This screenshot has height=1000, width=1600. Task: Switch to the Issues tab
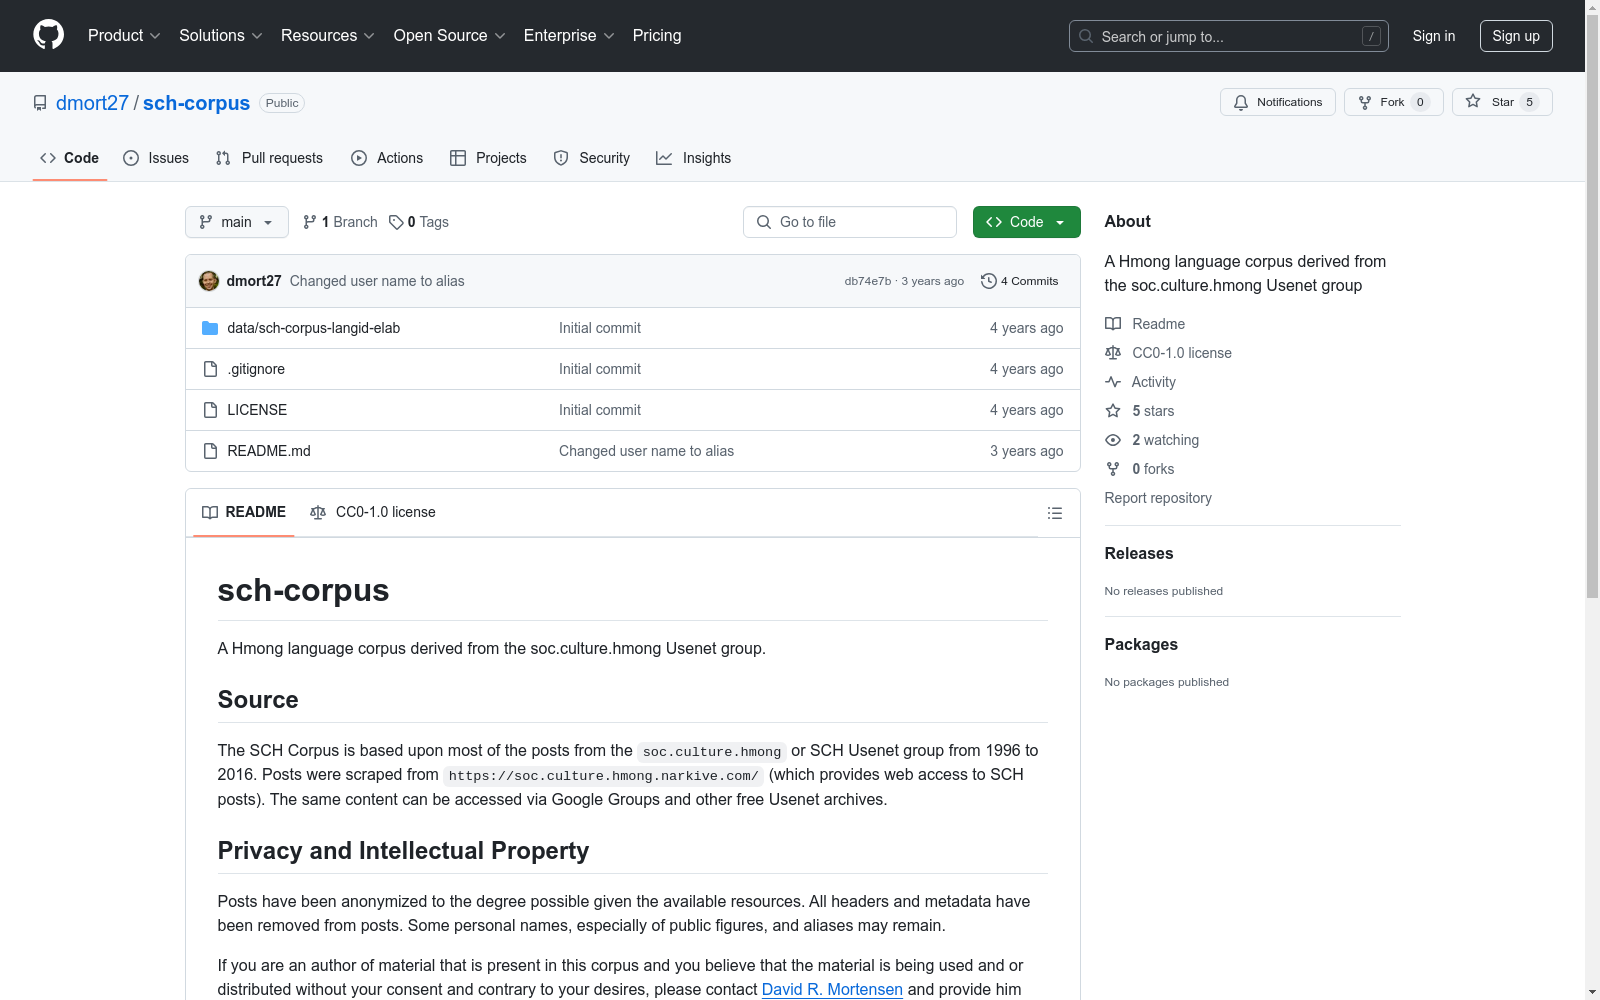click(156, 158)
